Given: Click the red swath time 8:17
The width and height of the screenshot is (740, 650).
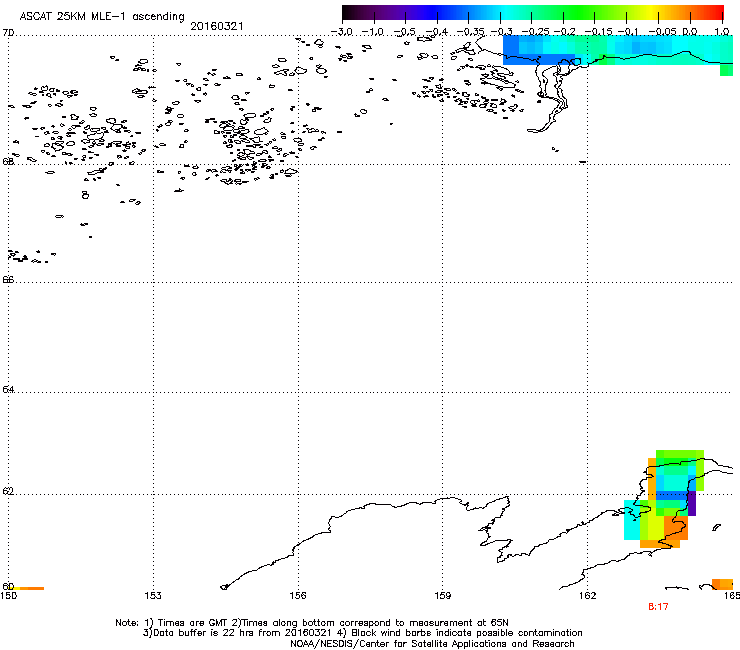Looking at the screenshot, I should tap(658, 607).
